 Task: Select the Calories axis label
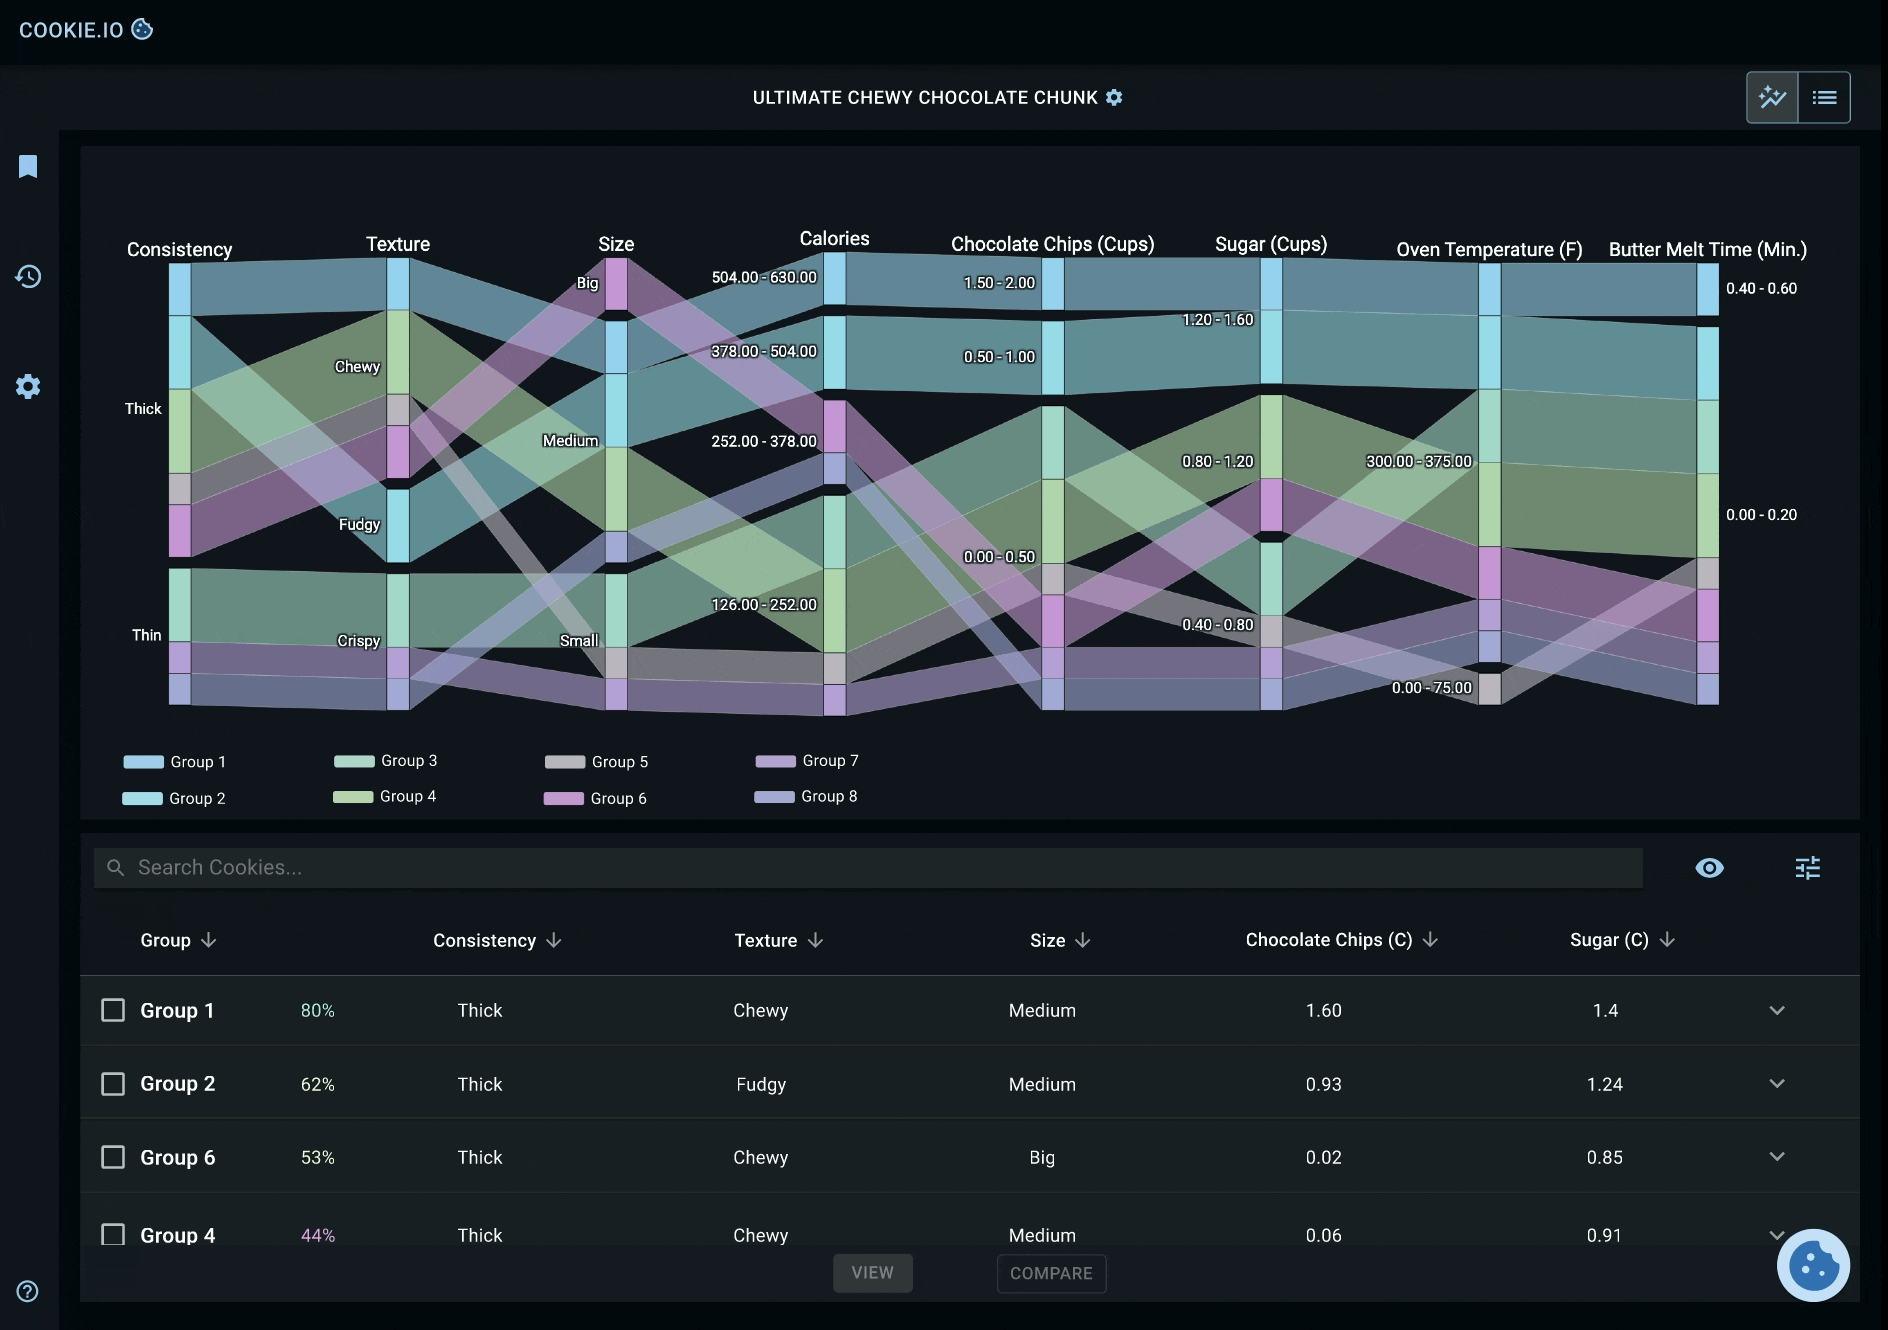pos(834,238)
